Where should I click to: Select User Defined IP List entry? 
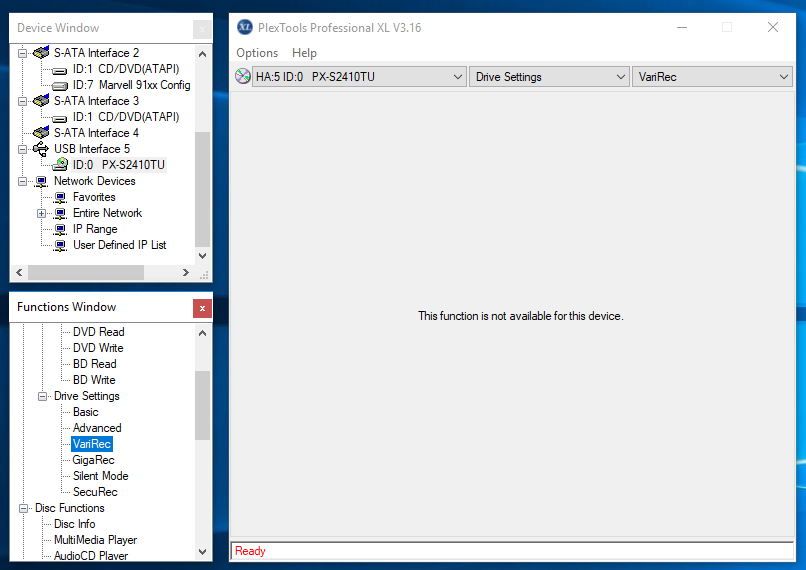pos(119,245)
